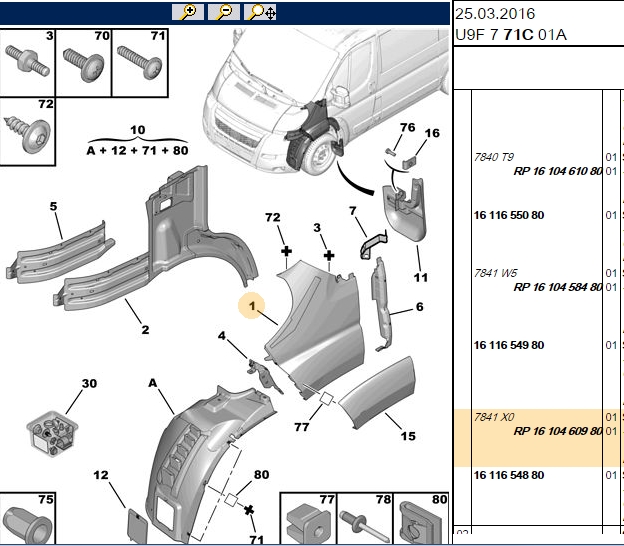Viewport: 624px width, 546px height.
Task: Click part number RP 16 104 584 80
Action: (x=558, y=287)
